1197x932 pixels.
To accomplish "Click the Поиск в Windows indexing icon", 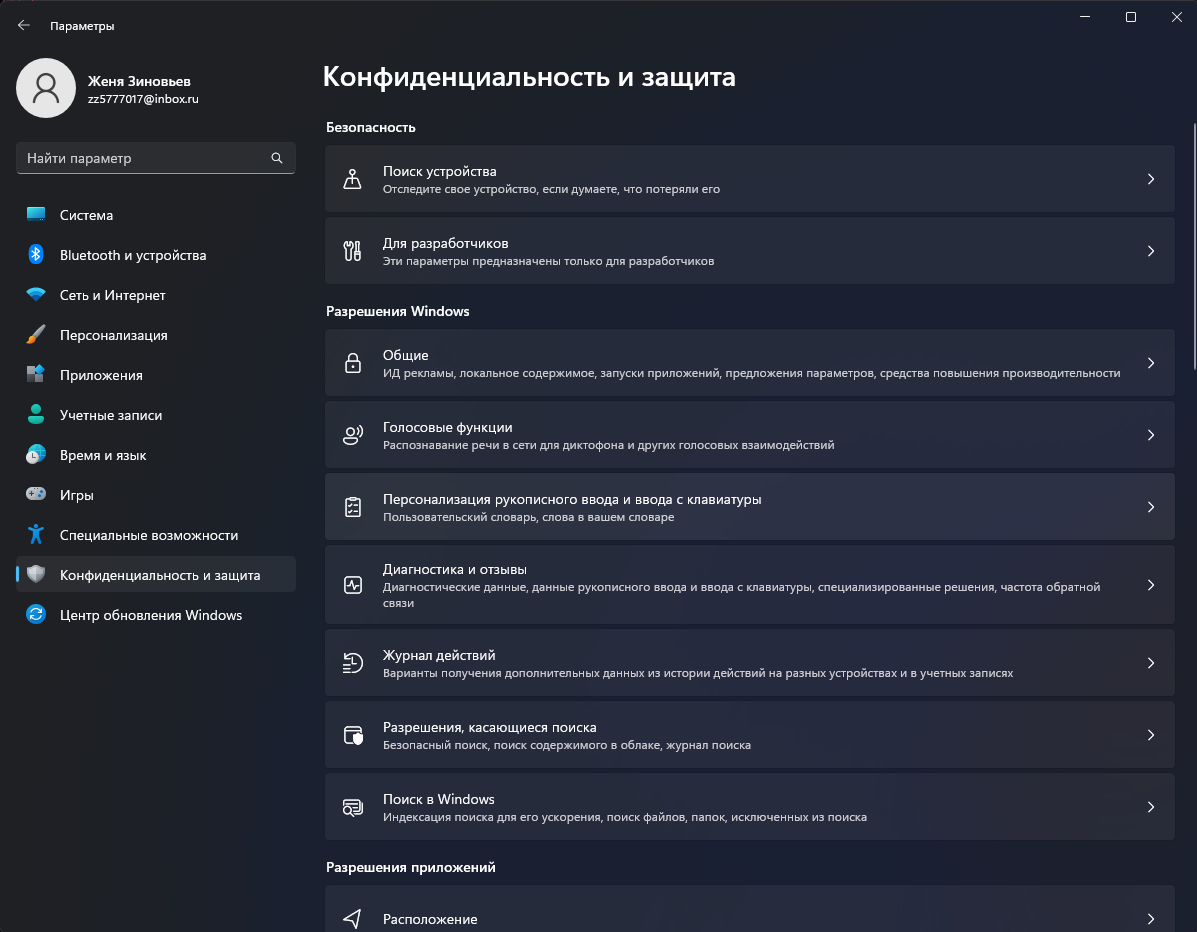I will pos(352,807).
